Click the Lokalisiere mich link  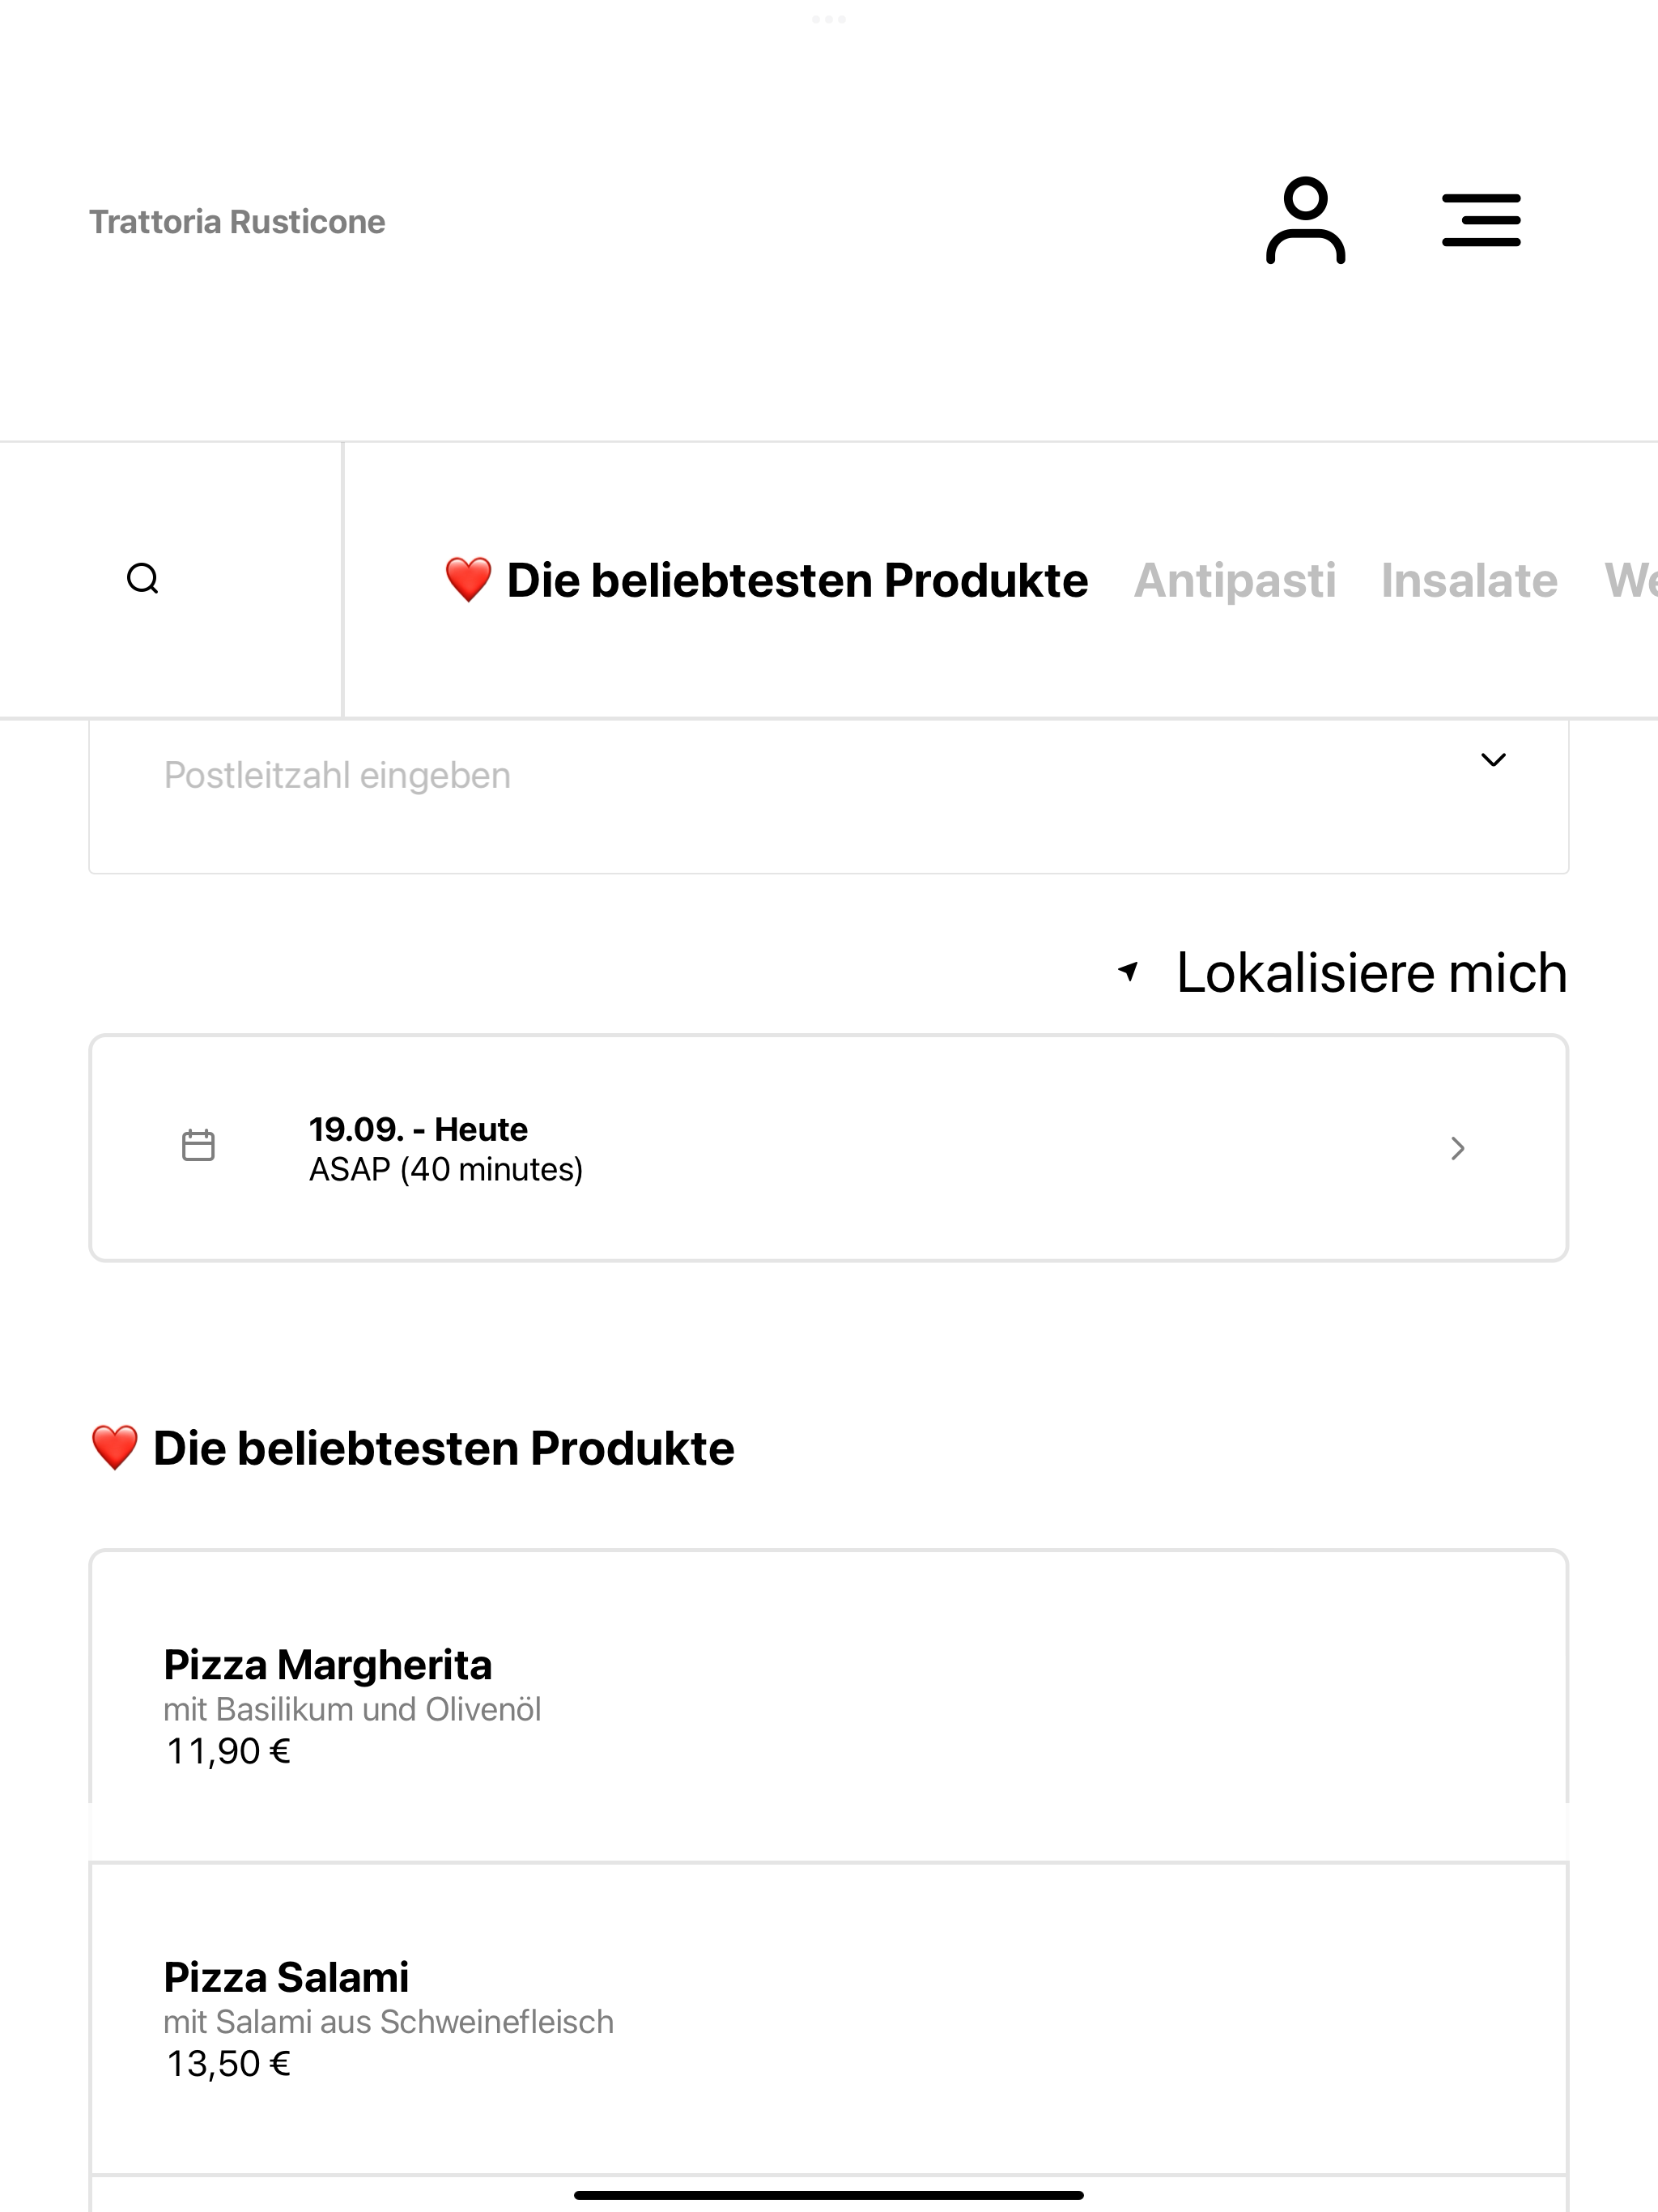pyautogui.click(x=1371, y=972)
